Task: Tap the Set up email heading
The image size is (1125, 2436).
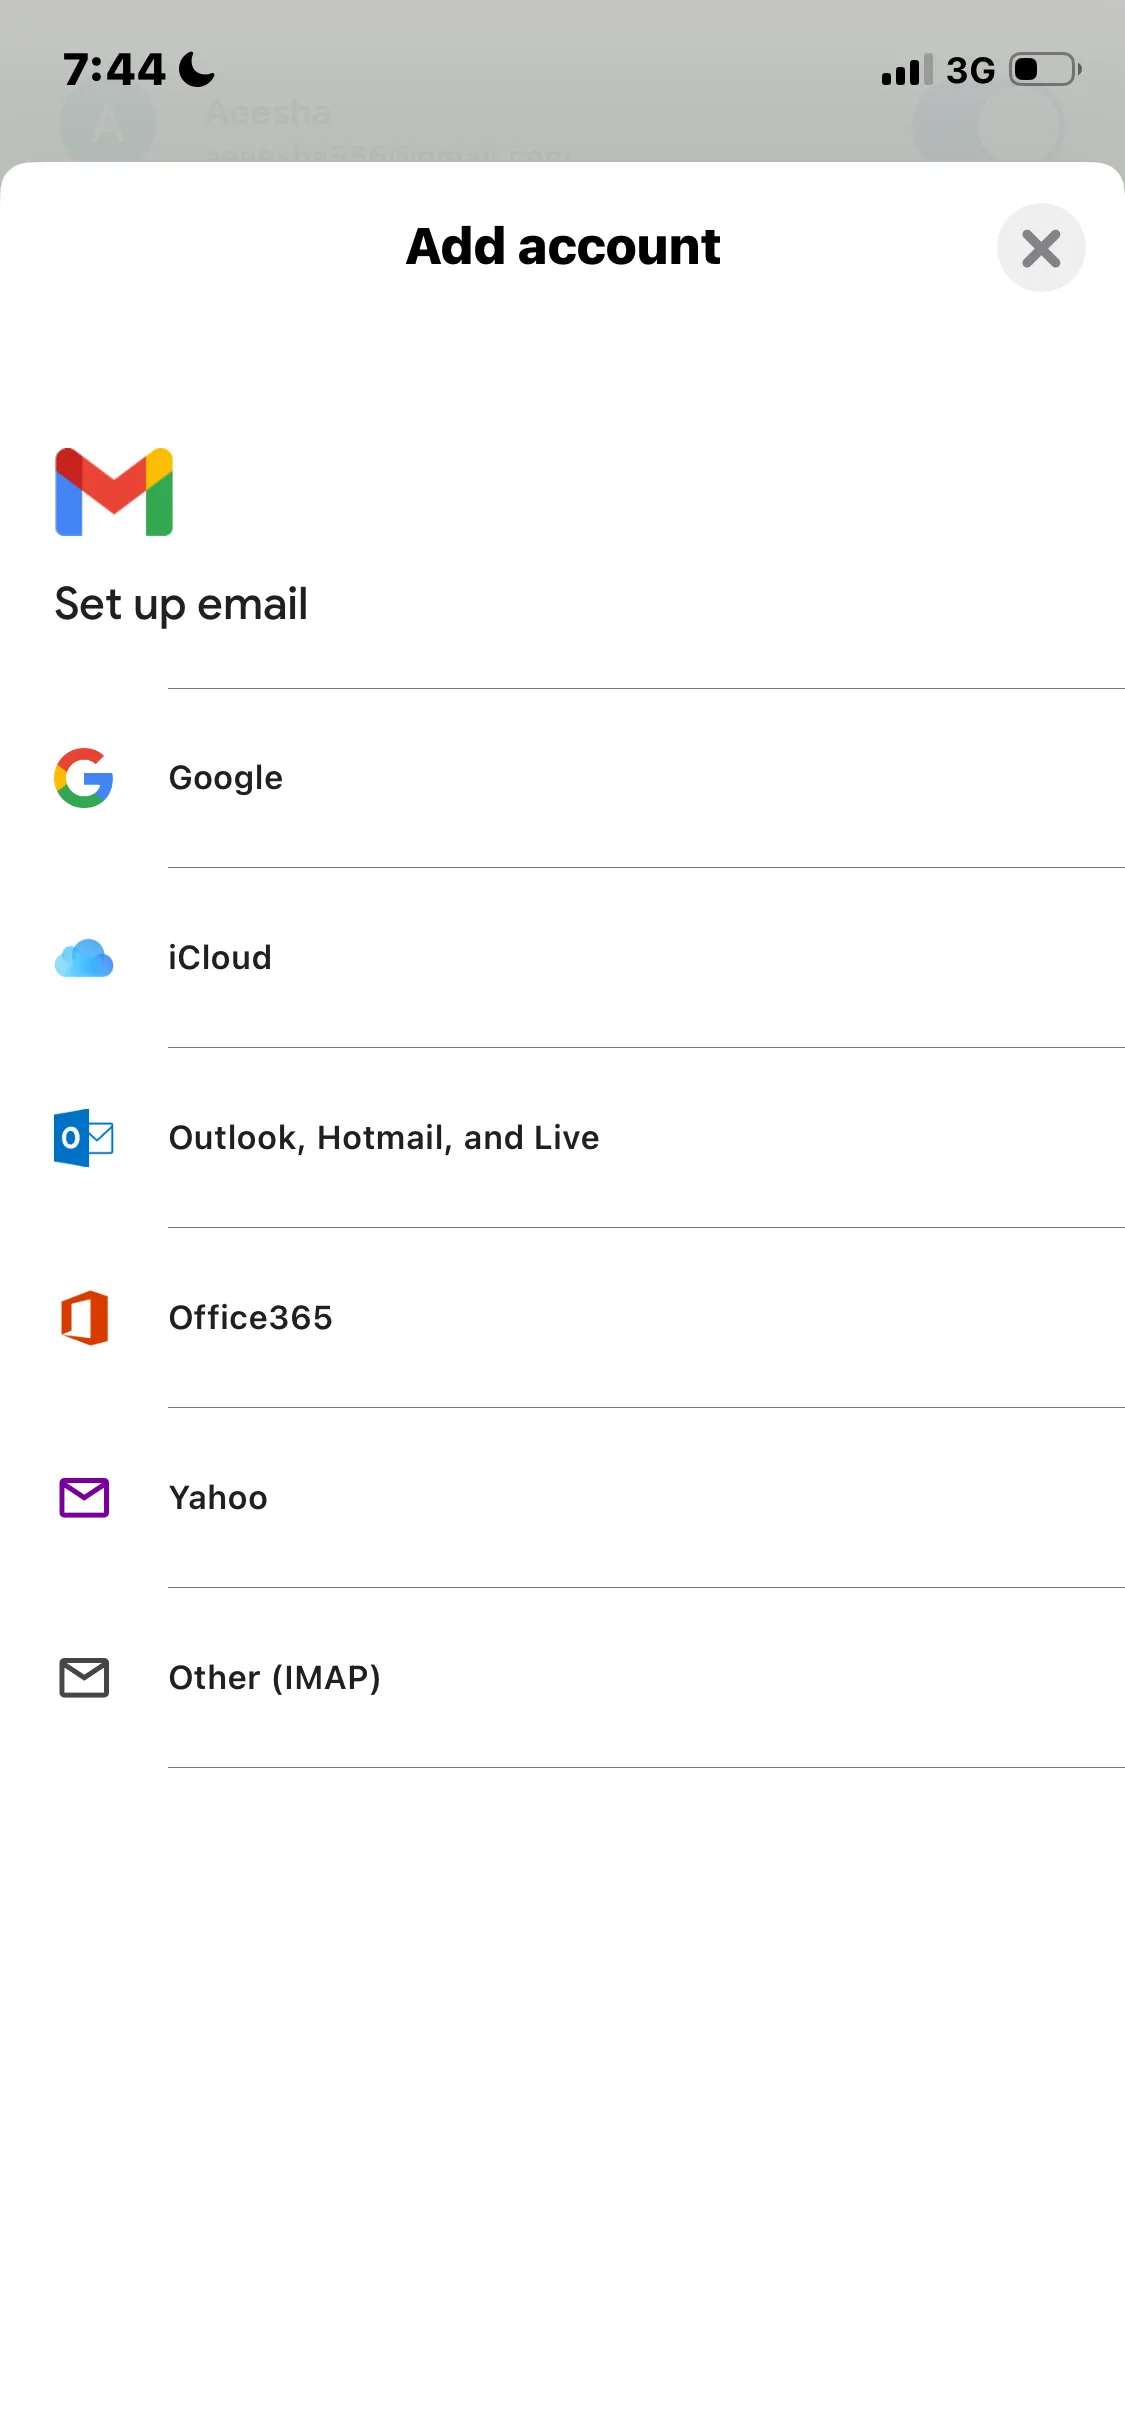Action: coord(181,605)
